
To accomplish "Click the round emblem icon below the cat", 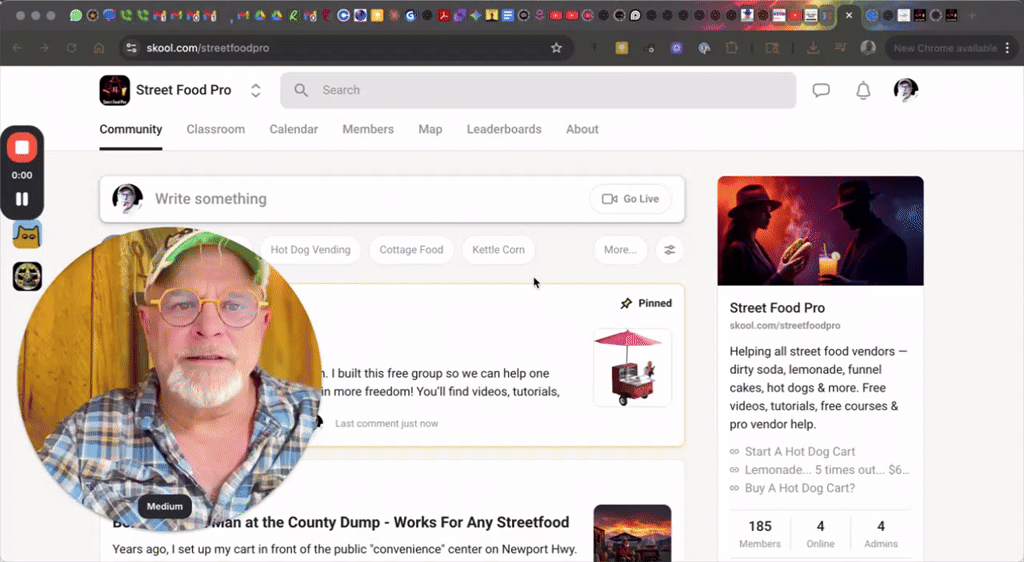I will (x=27, y=277).
